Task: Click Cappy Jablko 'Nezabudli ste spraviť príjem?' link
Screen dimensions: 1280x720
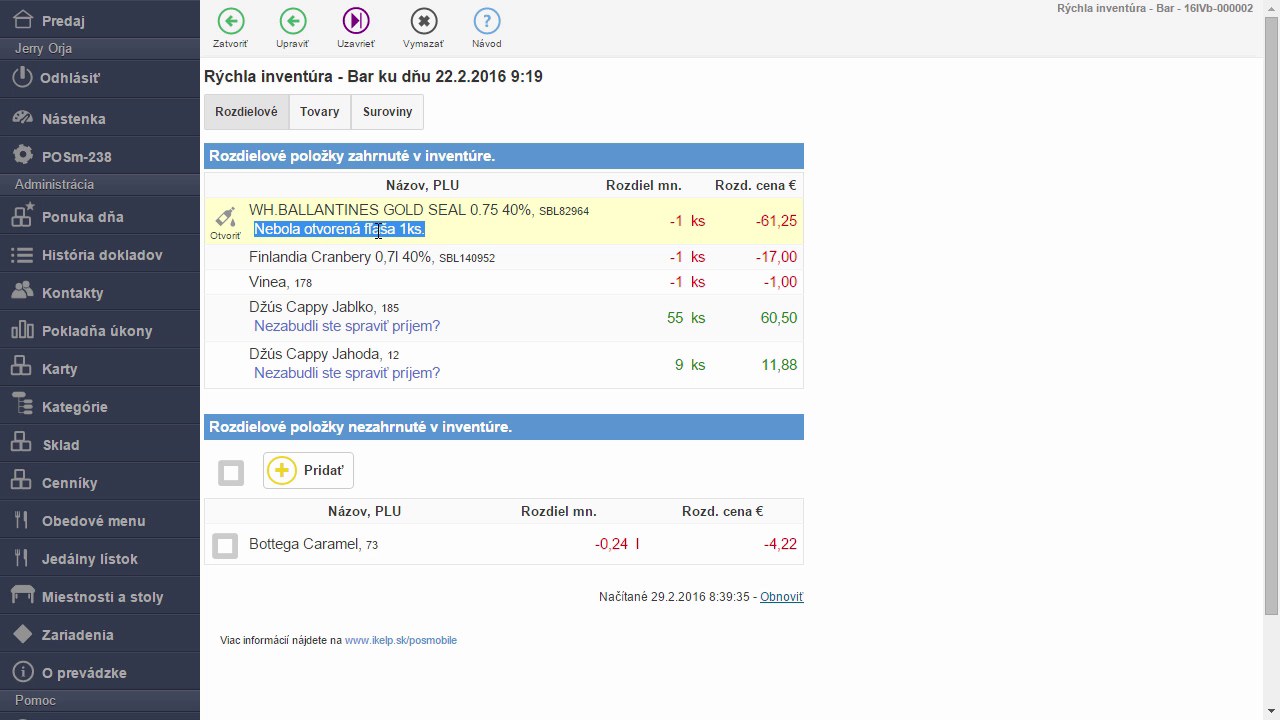Action: coord(347,326)
